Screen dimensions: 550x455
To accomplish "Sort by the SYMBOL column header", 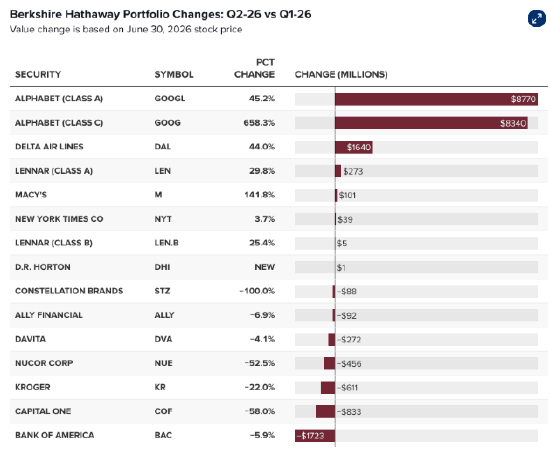I will point(174,74).
